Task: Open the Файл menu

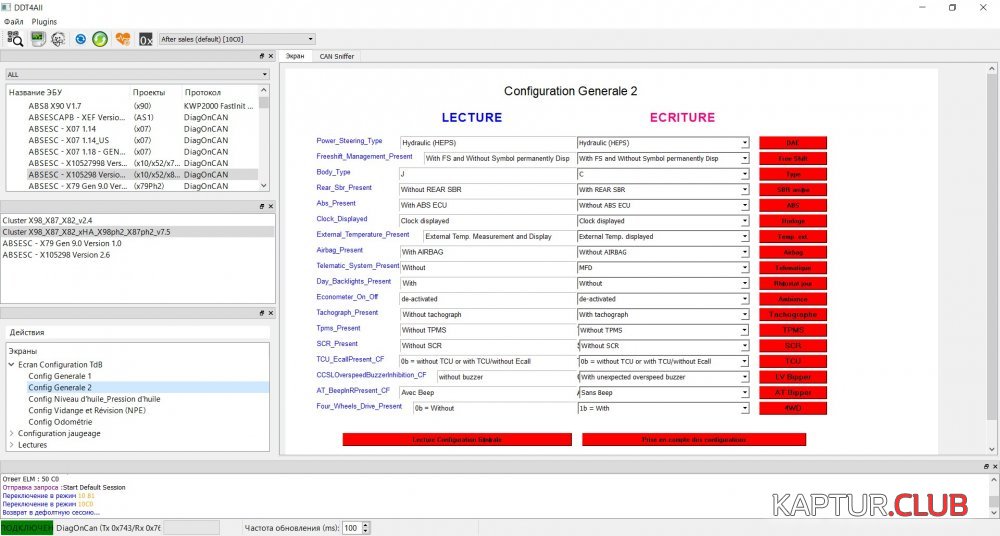Action: coord(13,22)
